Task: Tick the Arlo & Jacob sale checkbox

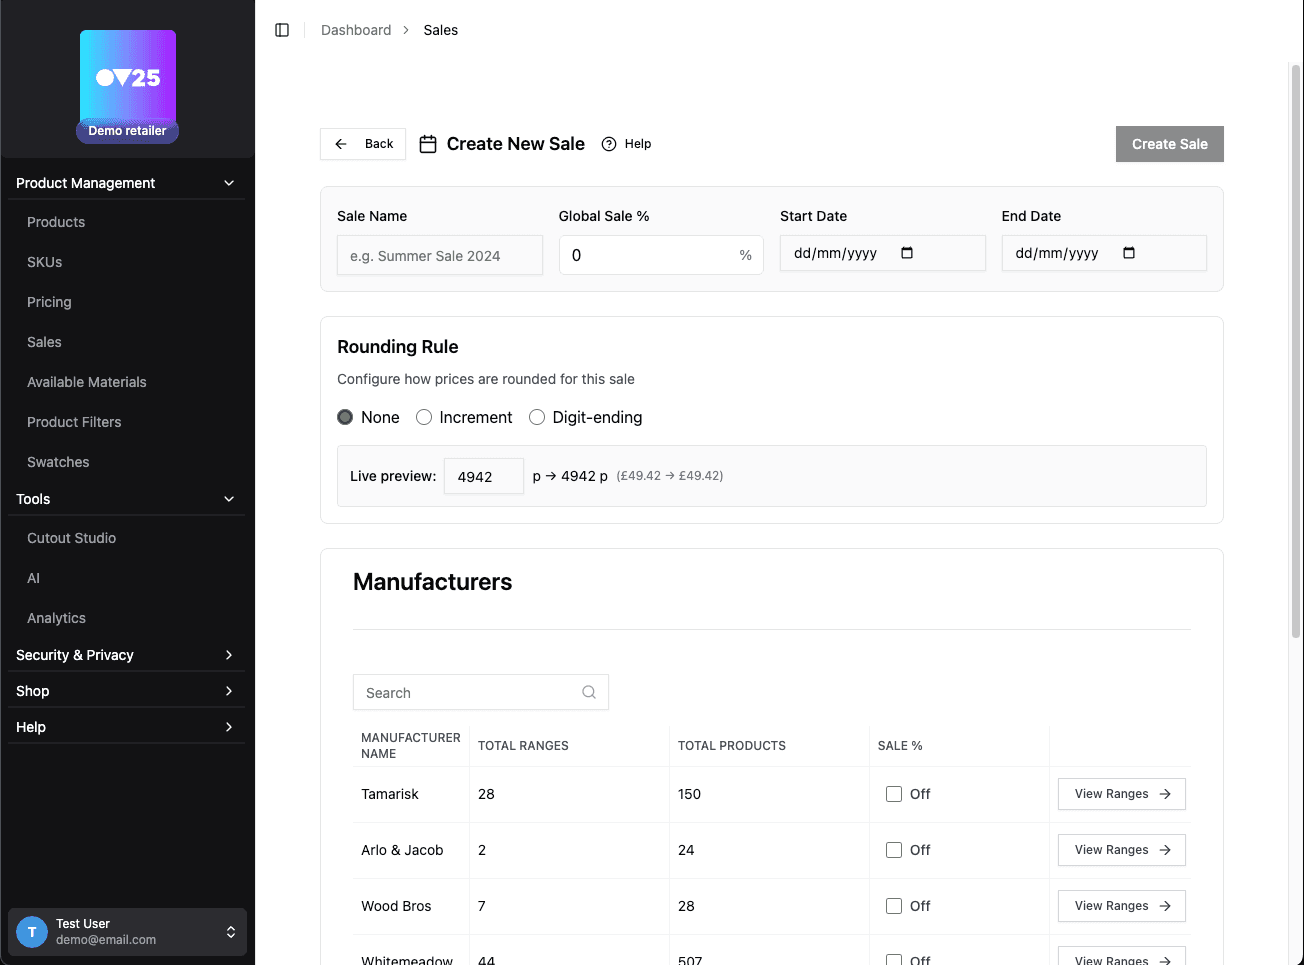Action: [x=894, y=850]
